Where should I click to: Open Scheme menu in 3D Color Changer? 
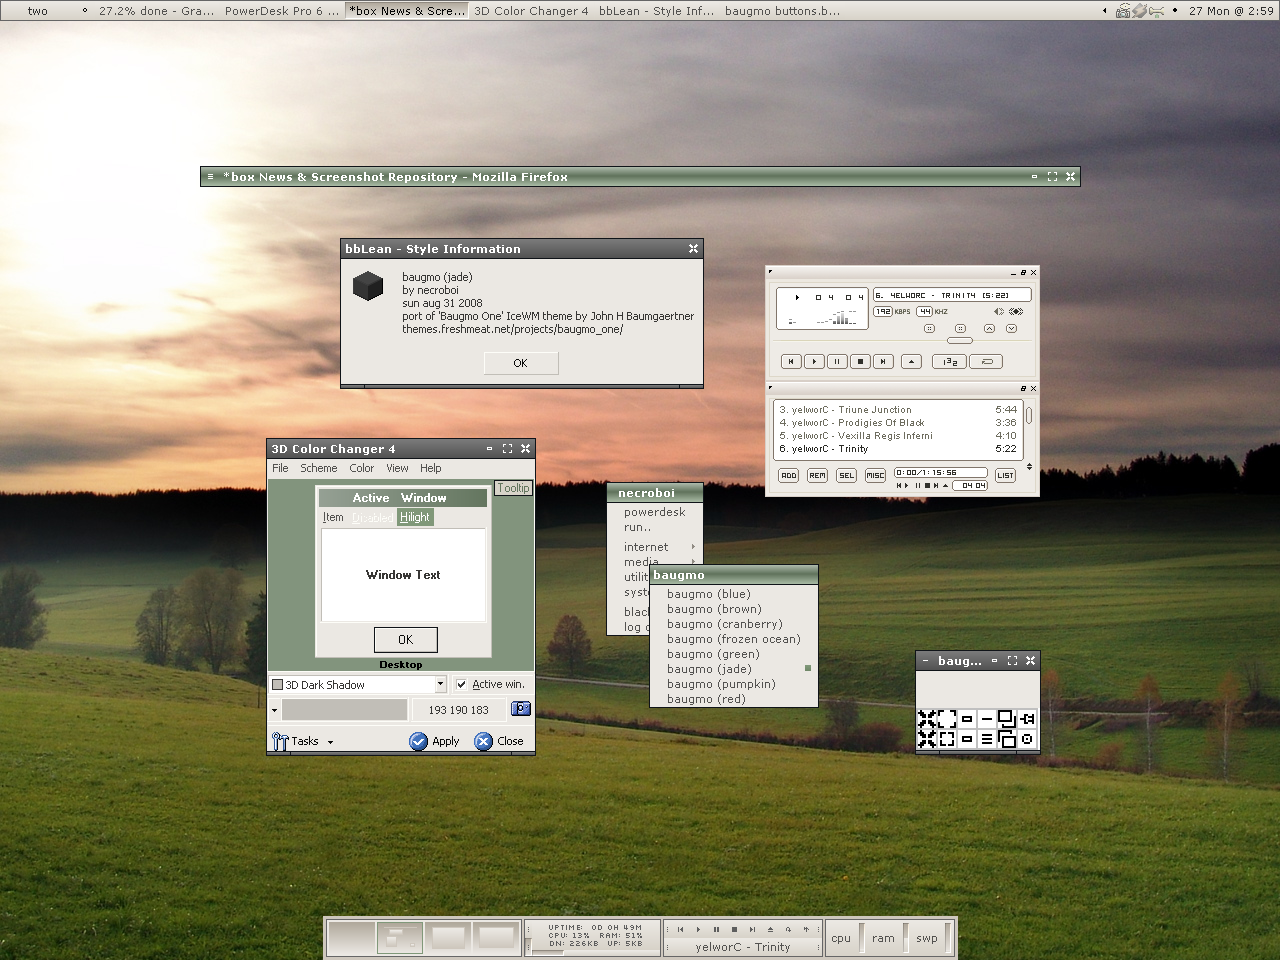click(319, 468)
